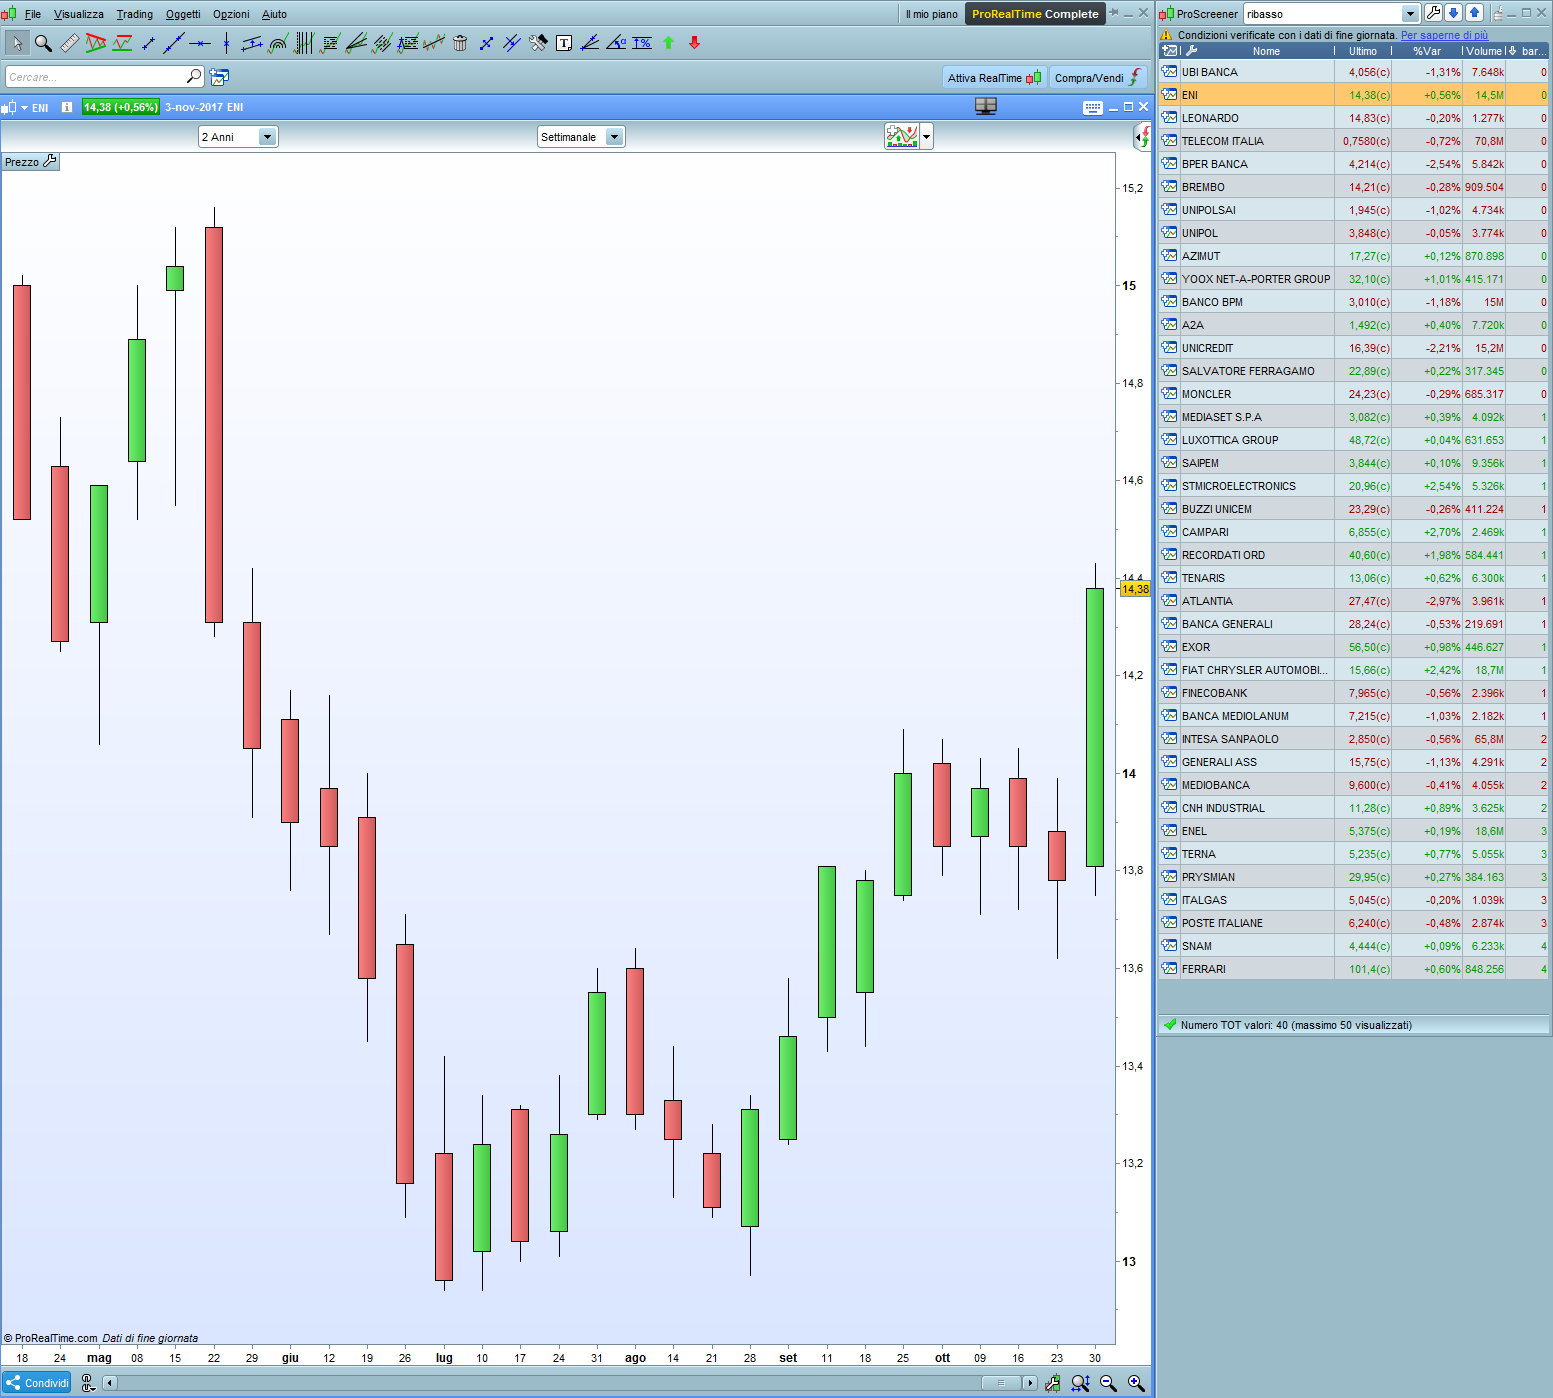
Task: Click the chart horizontal scrollbar thumb
Action: click(x=1001, y=1383)
